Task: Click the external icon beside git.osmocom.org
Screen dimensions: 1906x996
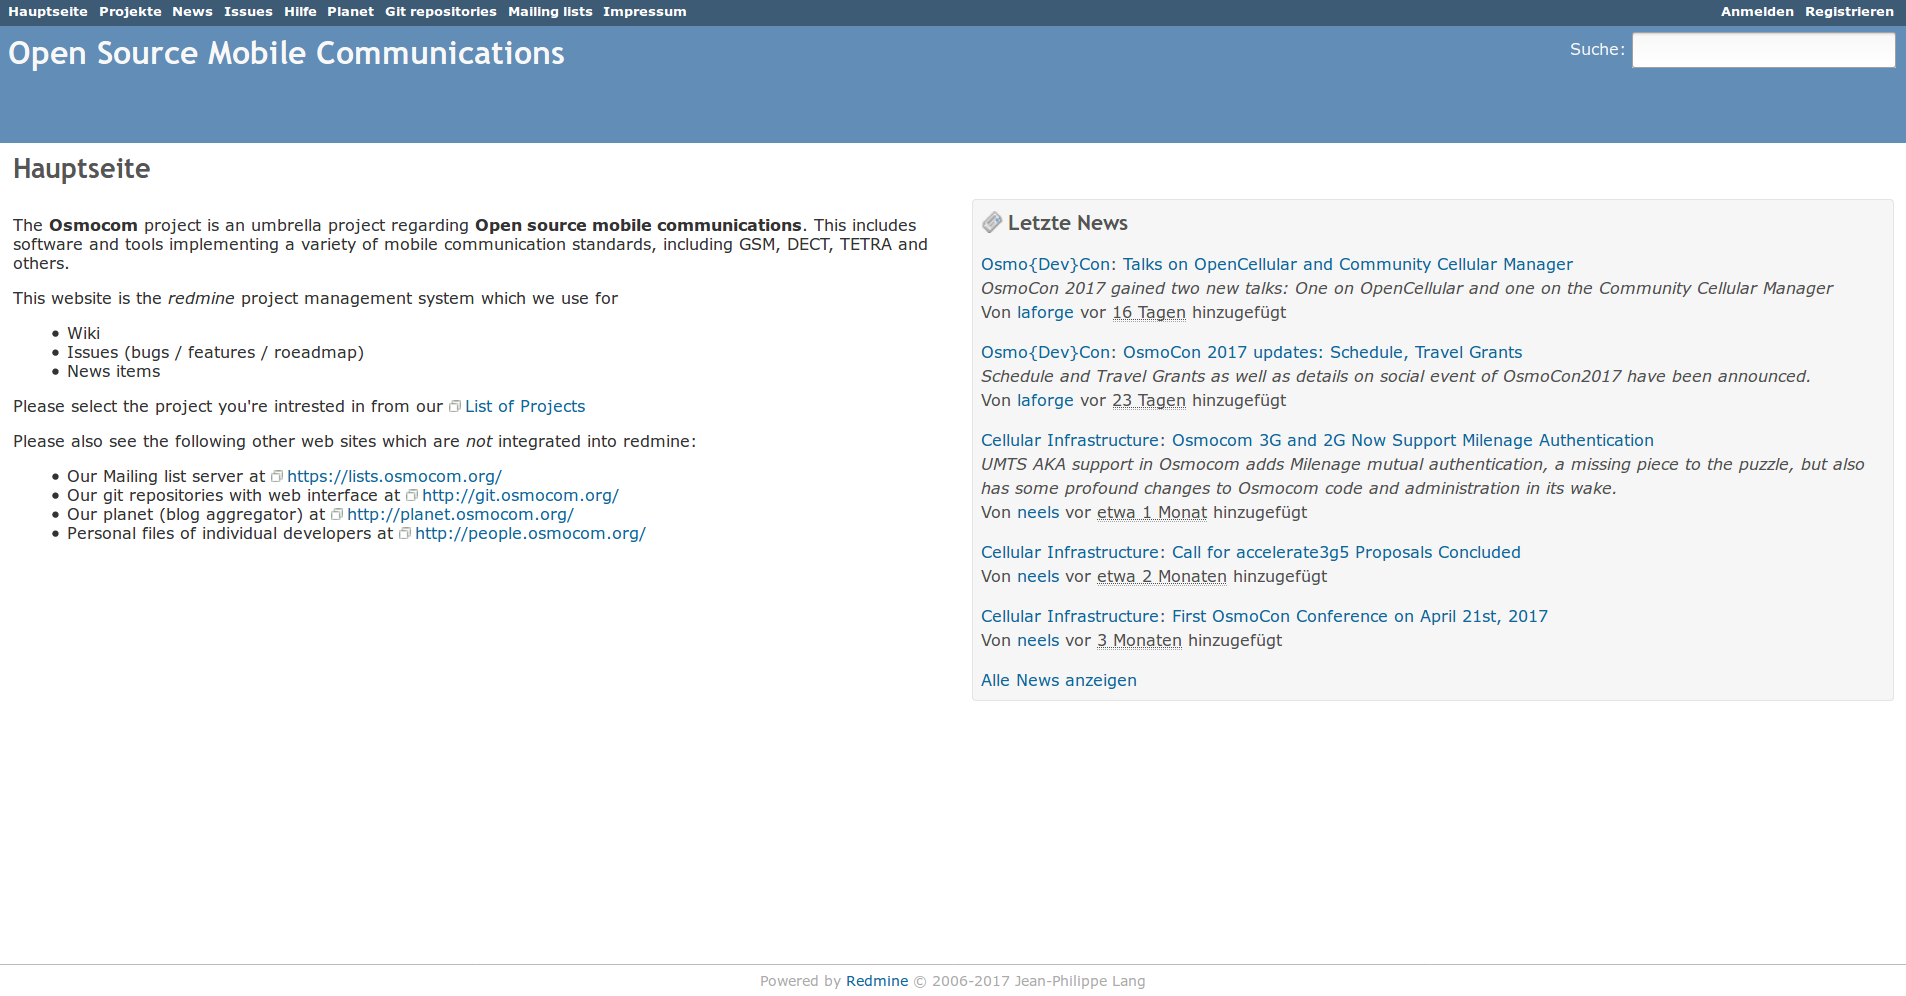Action: pyautogui.click(x=412, y=495)
